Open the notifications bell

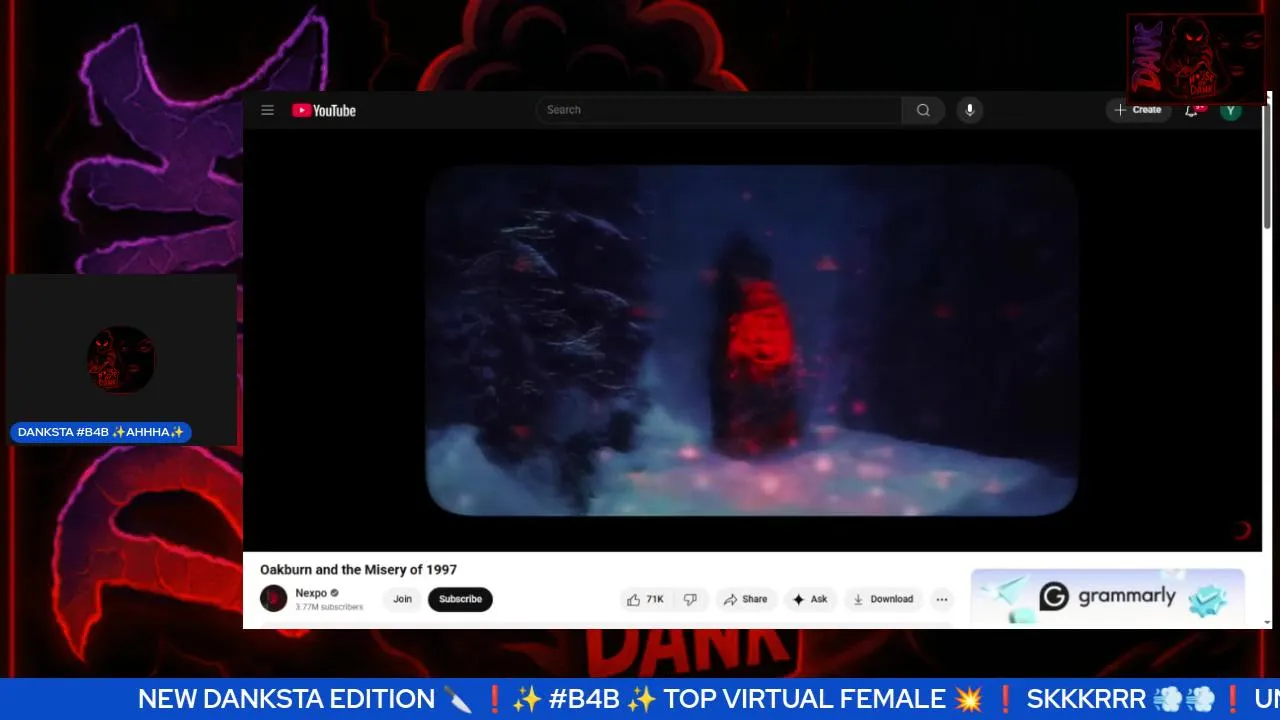pyautogui.click(x=1192, y=110)
